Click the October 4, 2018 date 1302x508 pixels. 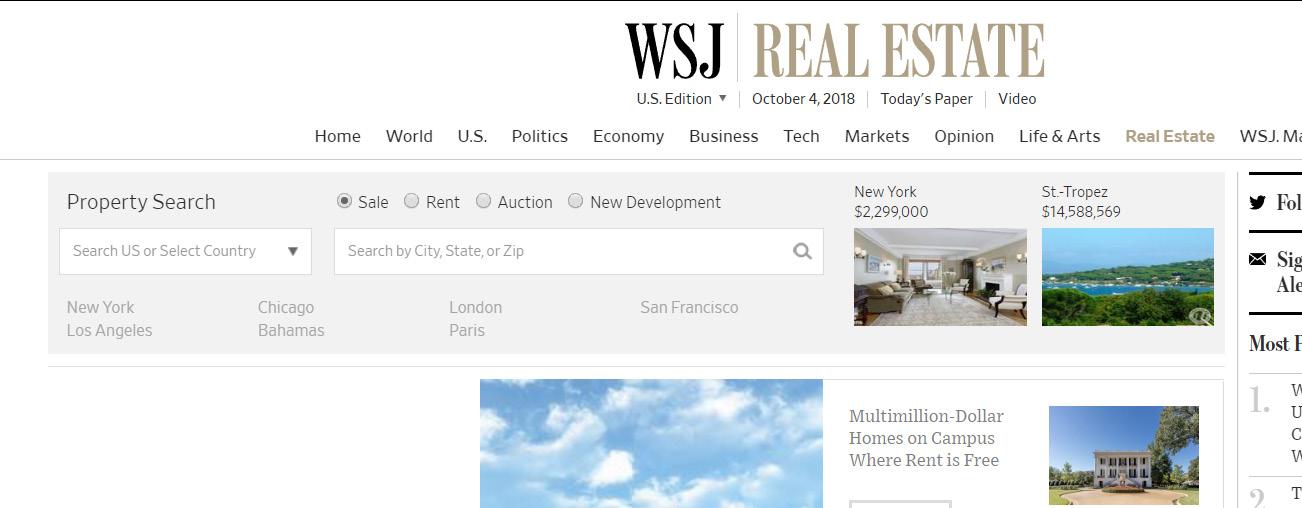pyautogui.click(x=804, y=99)
